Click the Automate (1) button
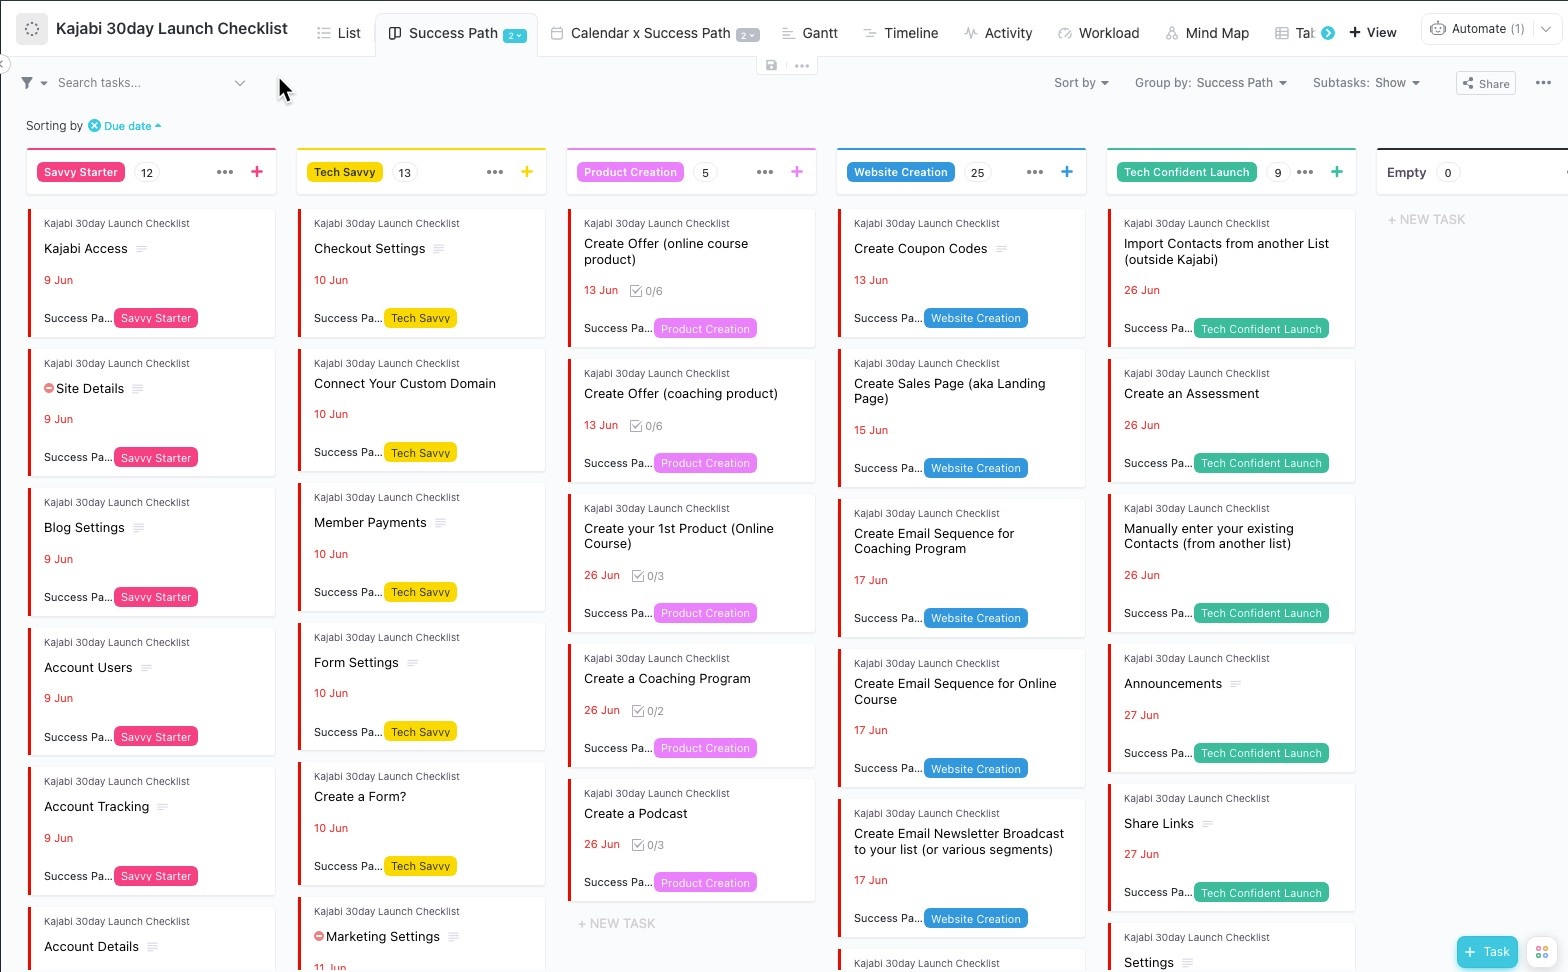 click(1478, 29)
